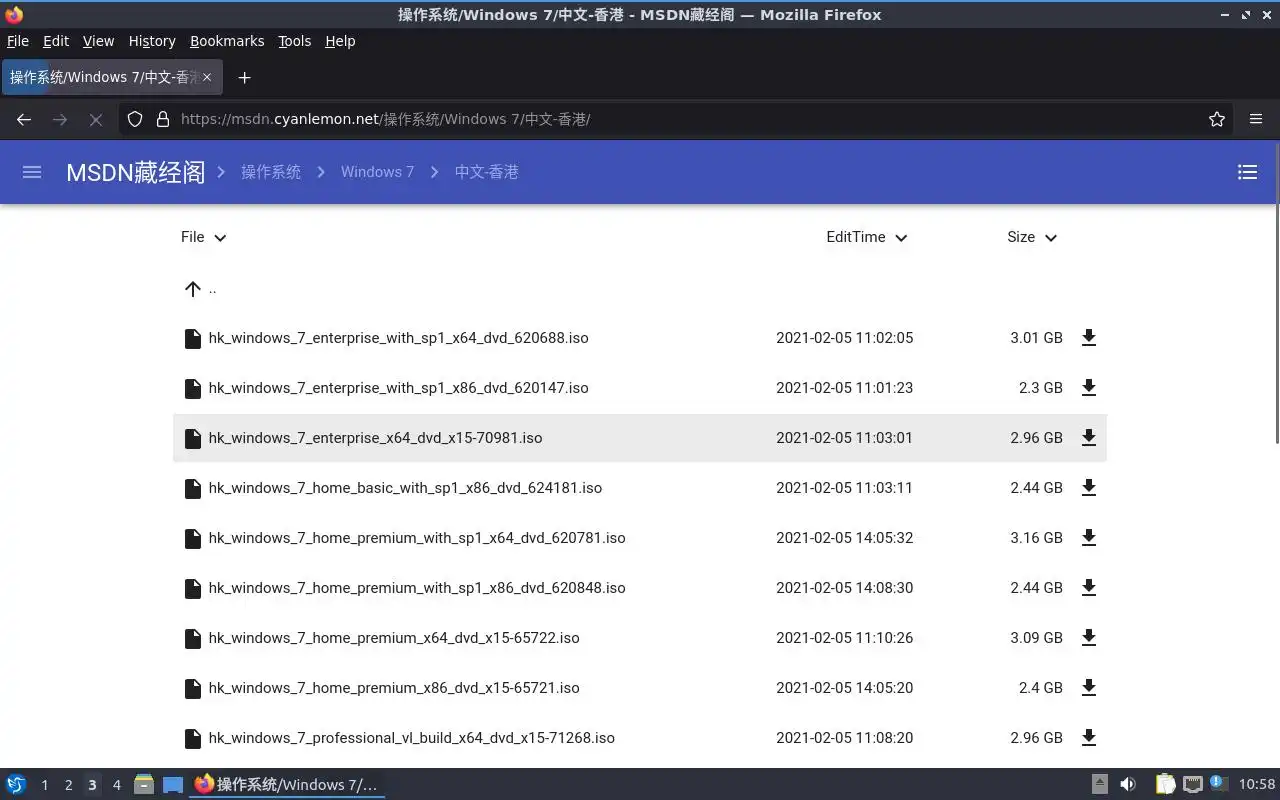The height and width of the screenshot is (800, 1280).
Task: Navigate to 操作系统 breadcrumb
Action: tap(271, 172)
